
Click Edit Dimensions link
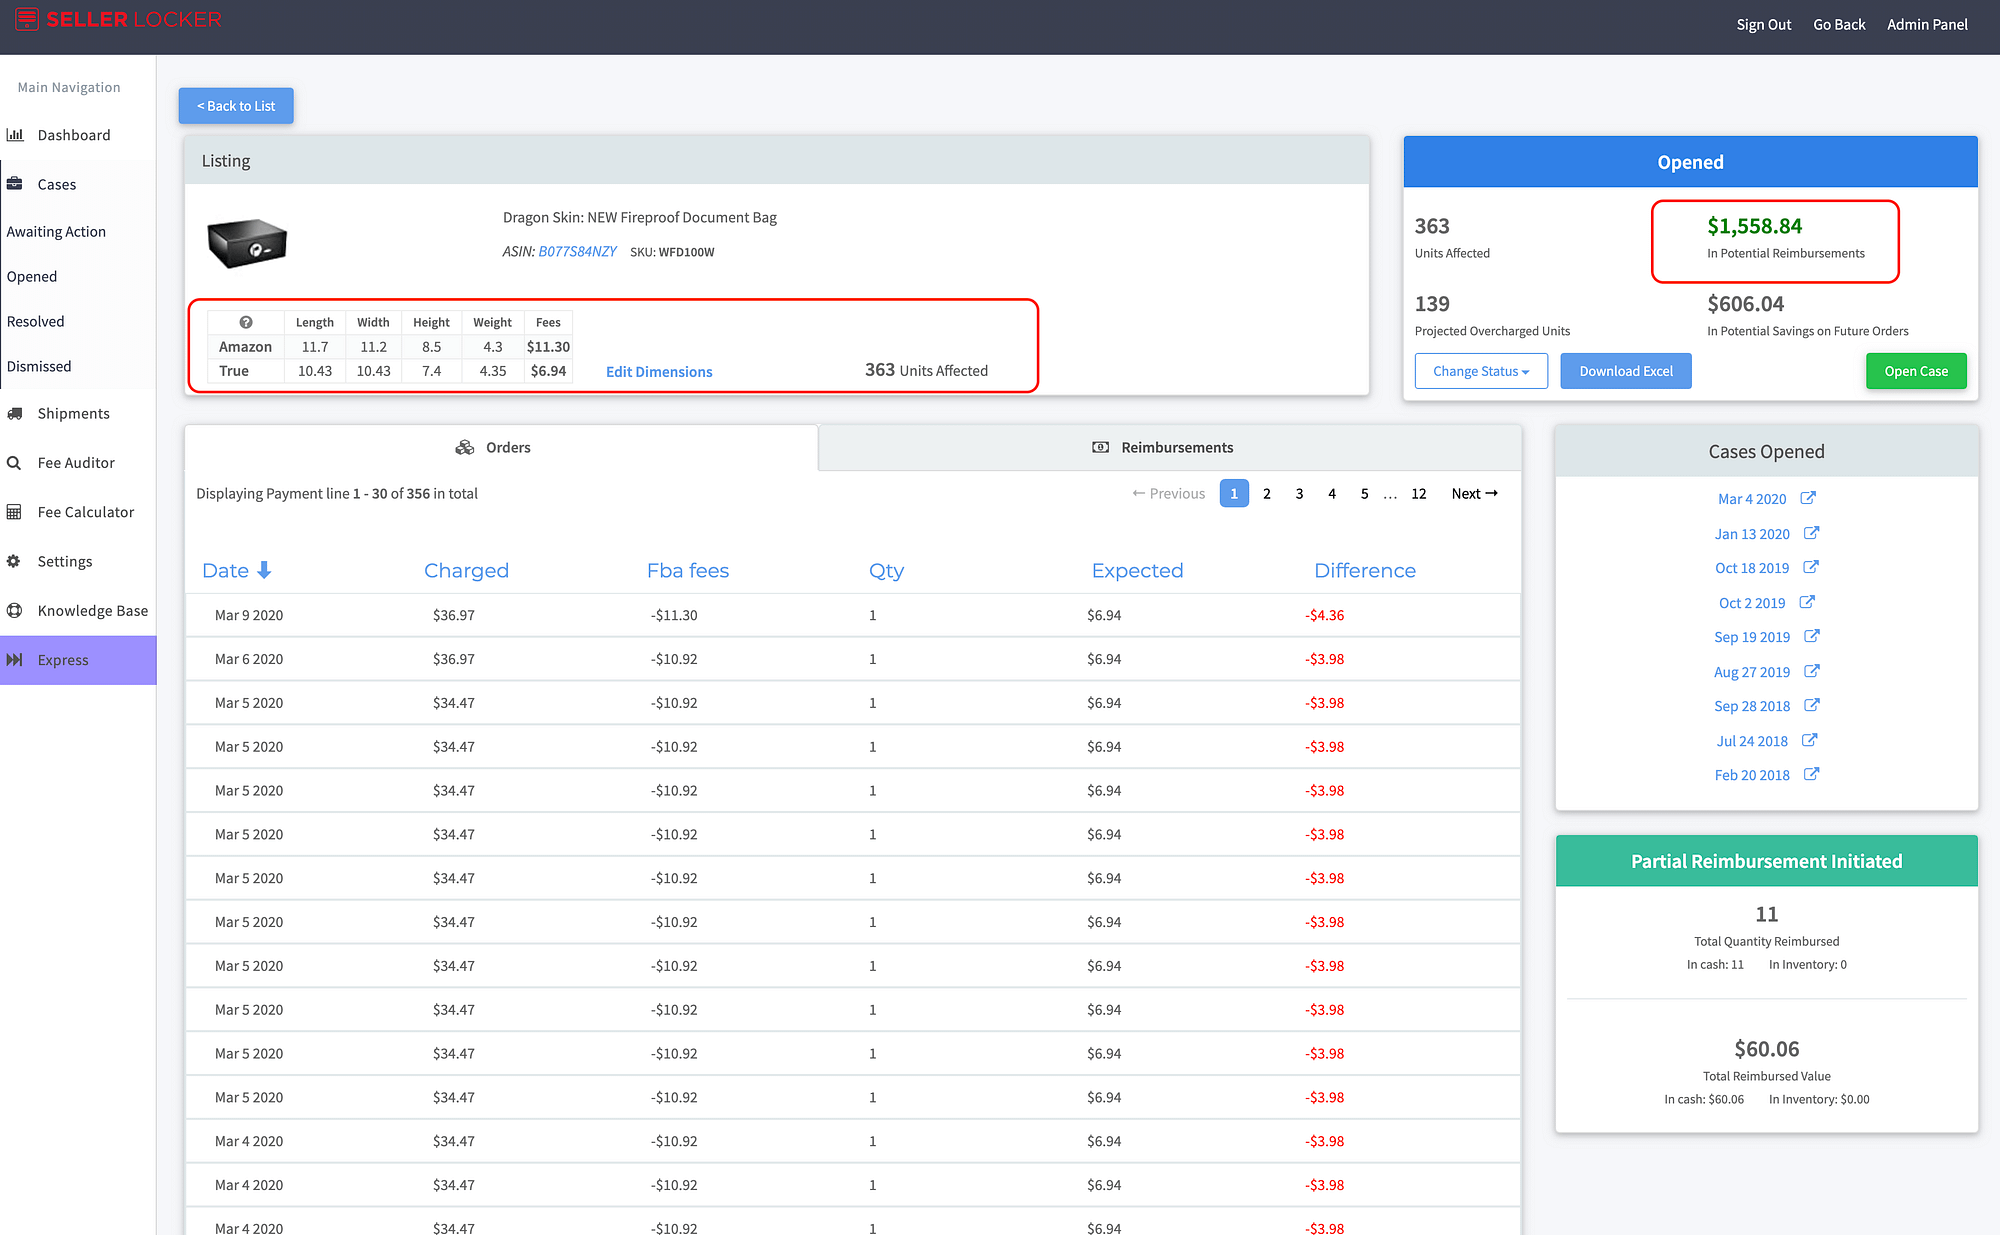tap(659, 372)
